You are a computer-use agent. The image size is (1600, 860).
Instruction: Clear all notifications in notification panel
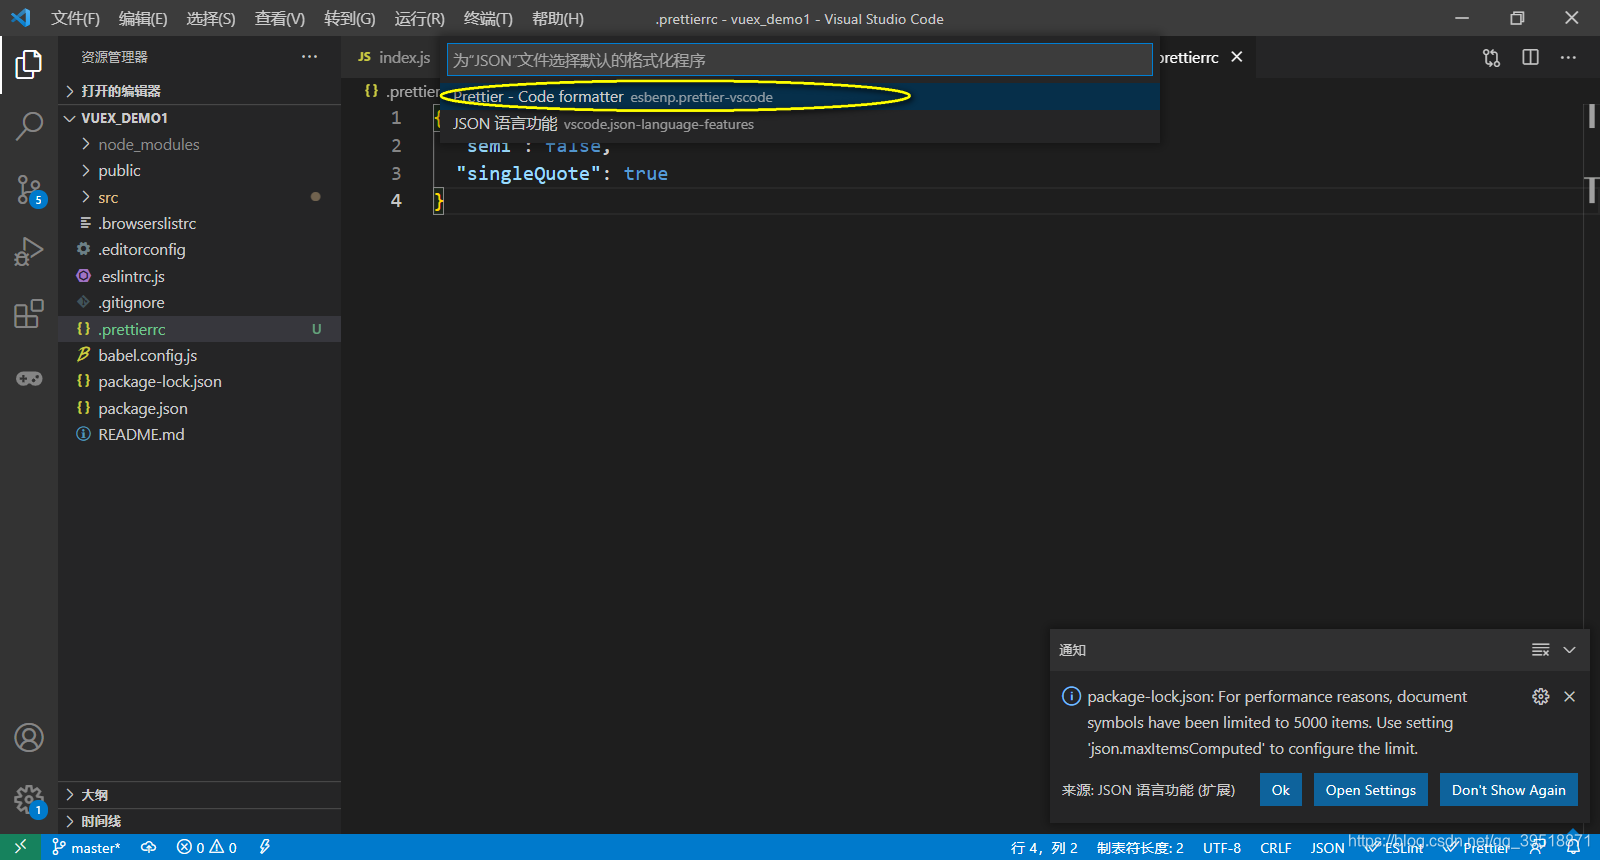tap(1541, 650)
